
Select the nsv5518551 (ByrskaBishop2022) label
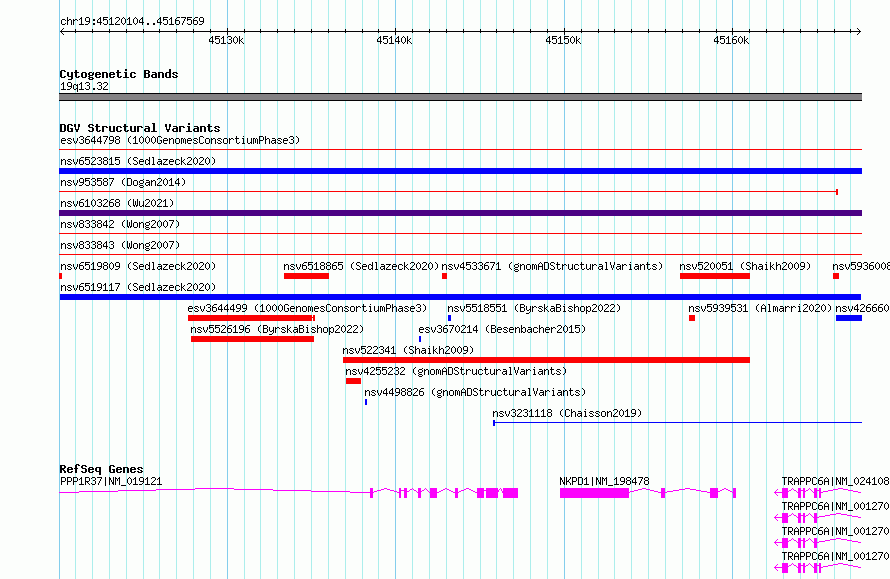click(x=534, y=308)
